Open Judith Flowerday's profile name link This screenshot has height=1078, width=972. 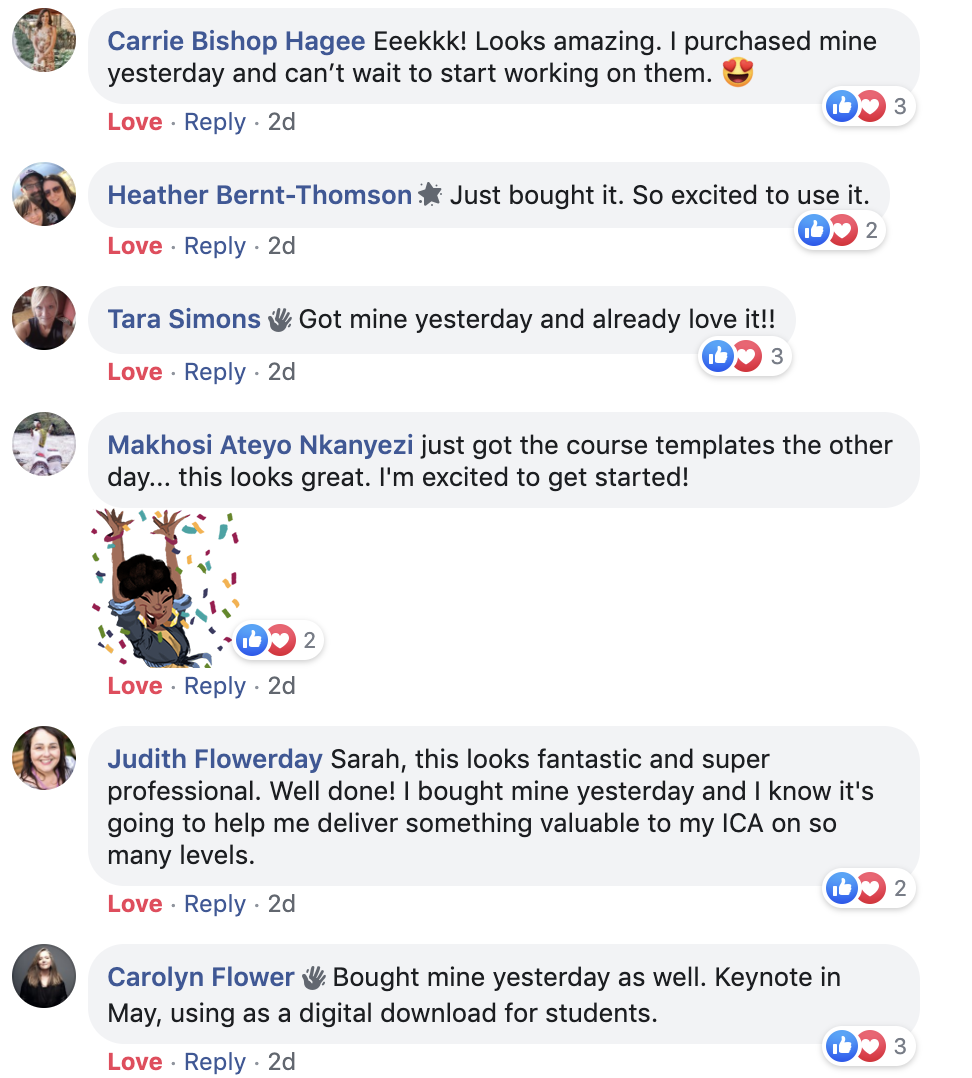pos(215,759)
